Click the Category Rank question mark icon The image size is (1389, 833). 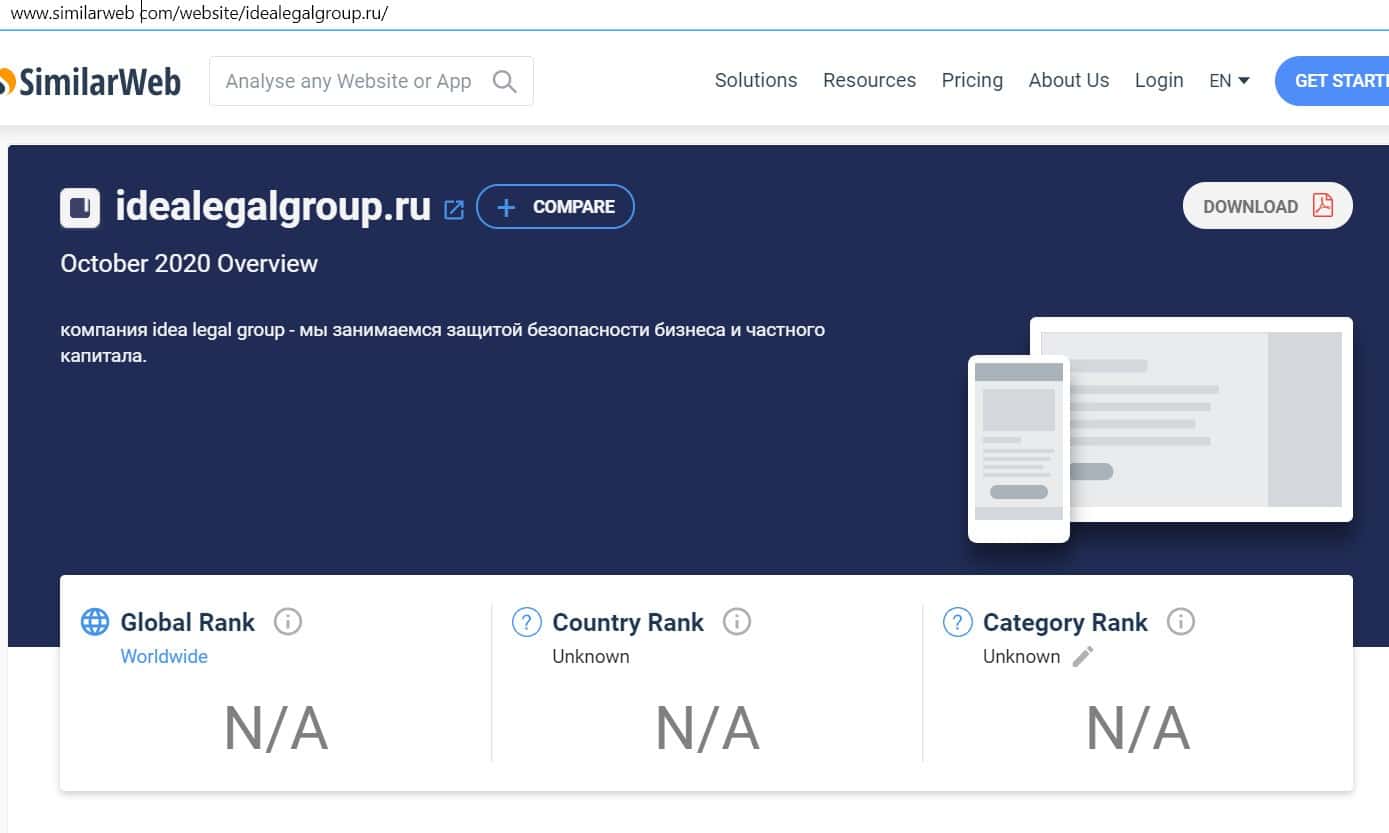[x=957, y=622]
